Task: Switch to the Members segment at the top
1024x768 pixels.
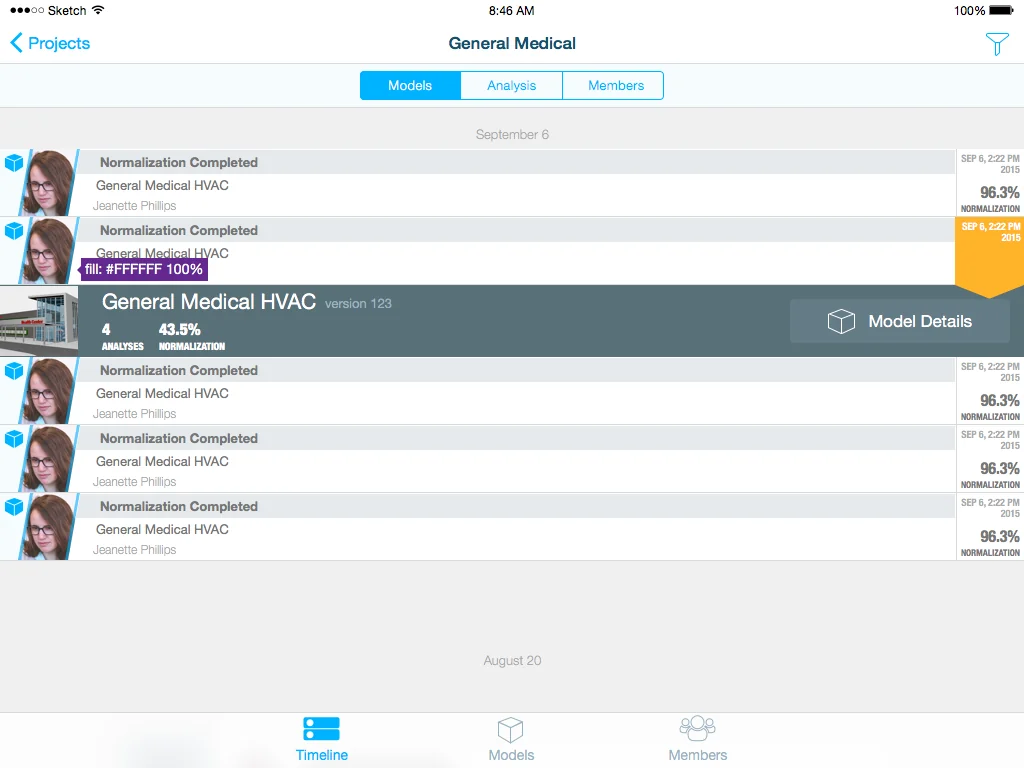Action: point(615,86)
